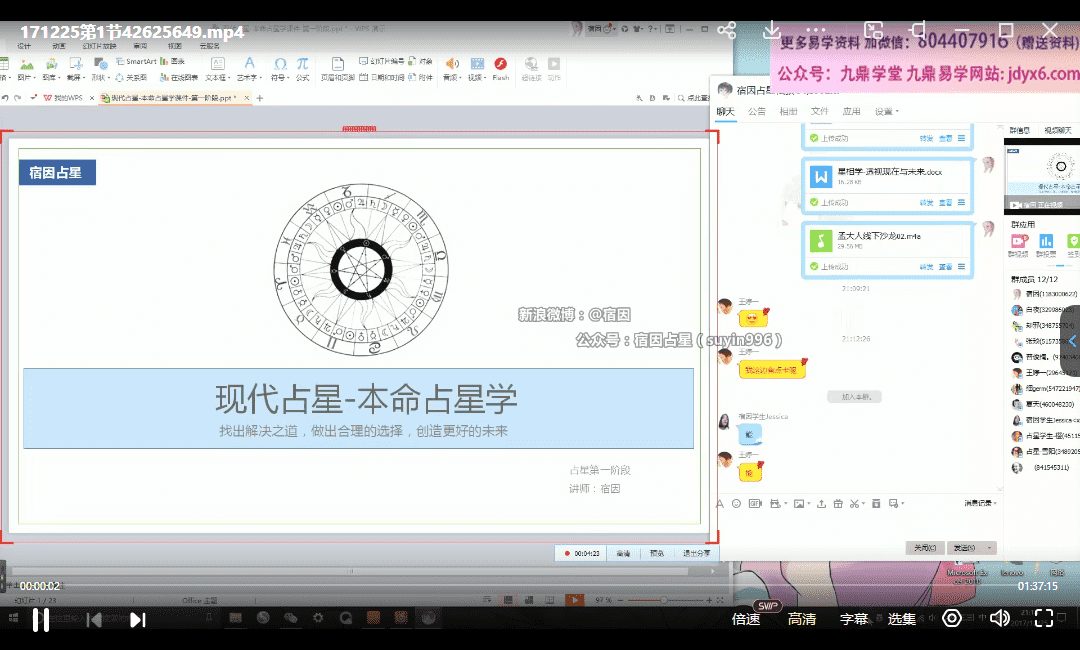This screenshot has height=650, width=1080.
Task: Open the 字幕 subtitle options
Action: tap(854, 619)
